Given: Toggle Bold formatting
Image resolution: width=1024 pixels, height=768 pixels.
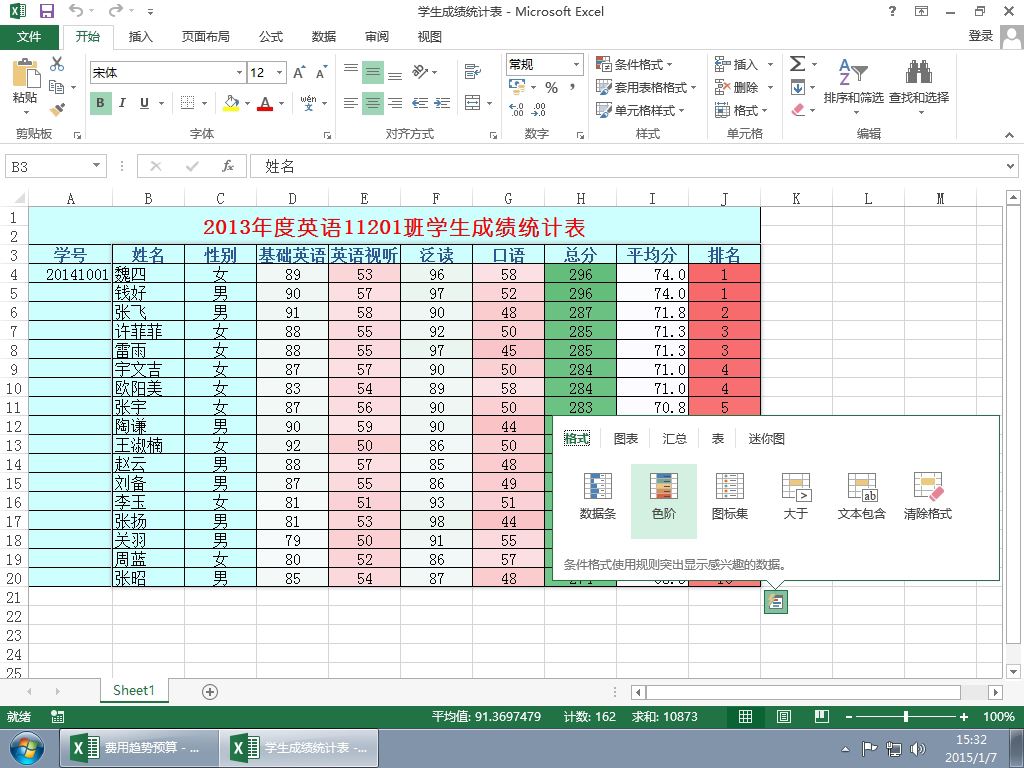Looking at the screenshot, I should tap(100, 103).
